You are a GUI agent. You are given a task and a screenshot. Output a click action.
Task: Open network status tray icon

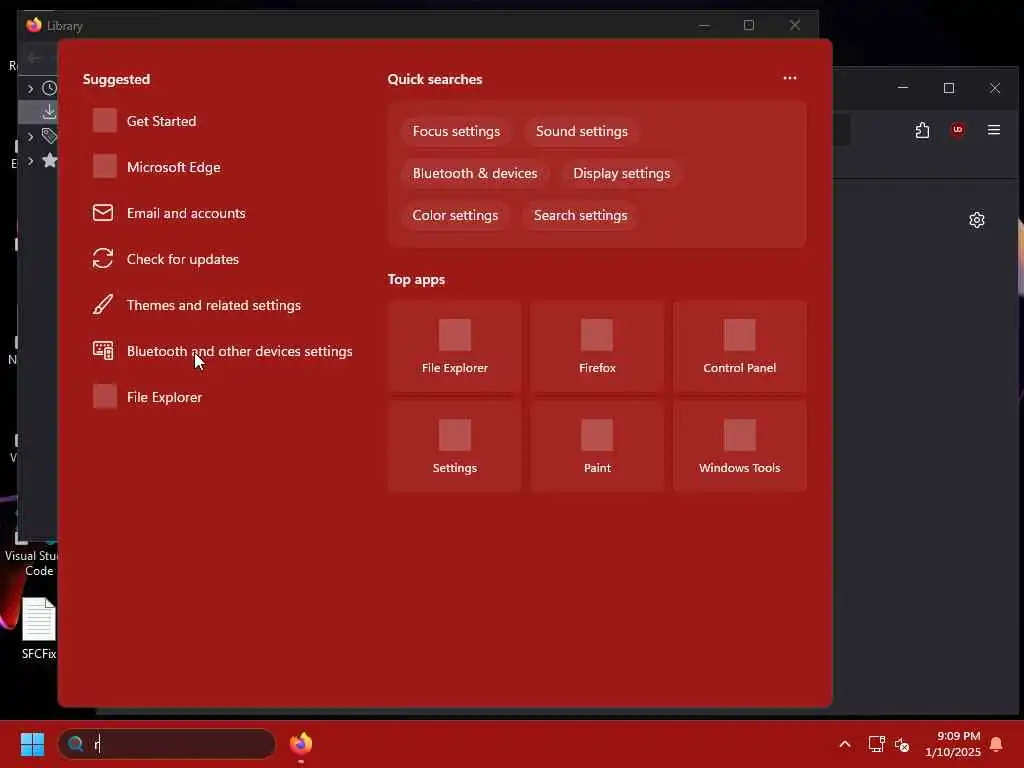click(876, 744)
